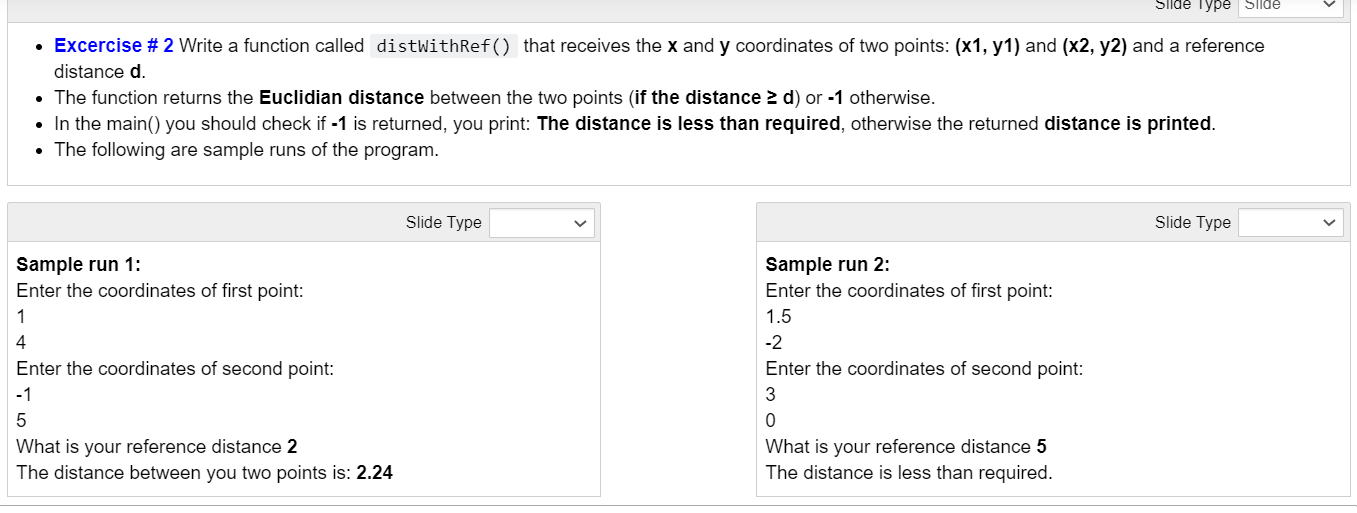Screen dimensions: 1357x513
Task: Select the Sample run 2 heading
Action: point(828,265)
